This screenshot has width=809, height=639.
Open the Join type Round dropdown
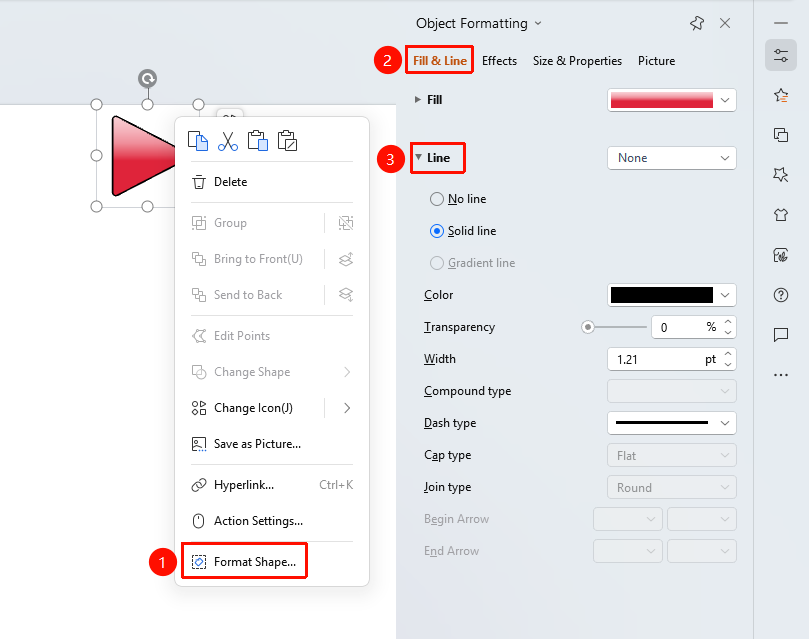671,487
